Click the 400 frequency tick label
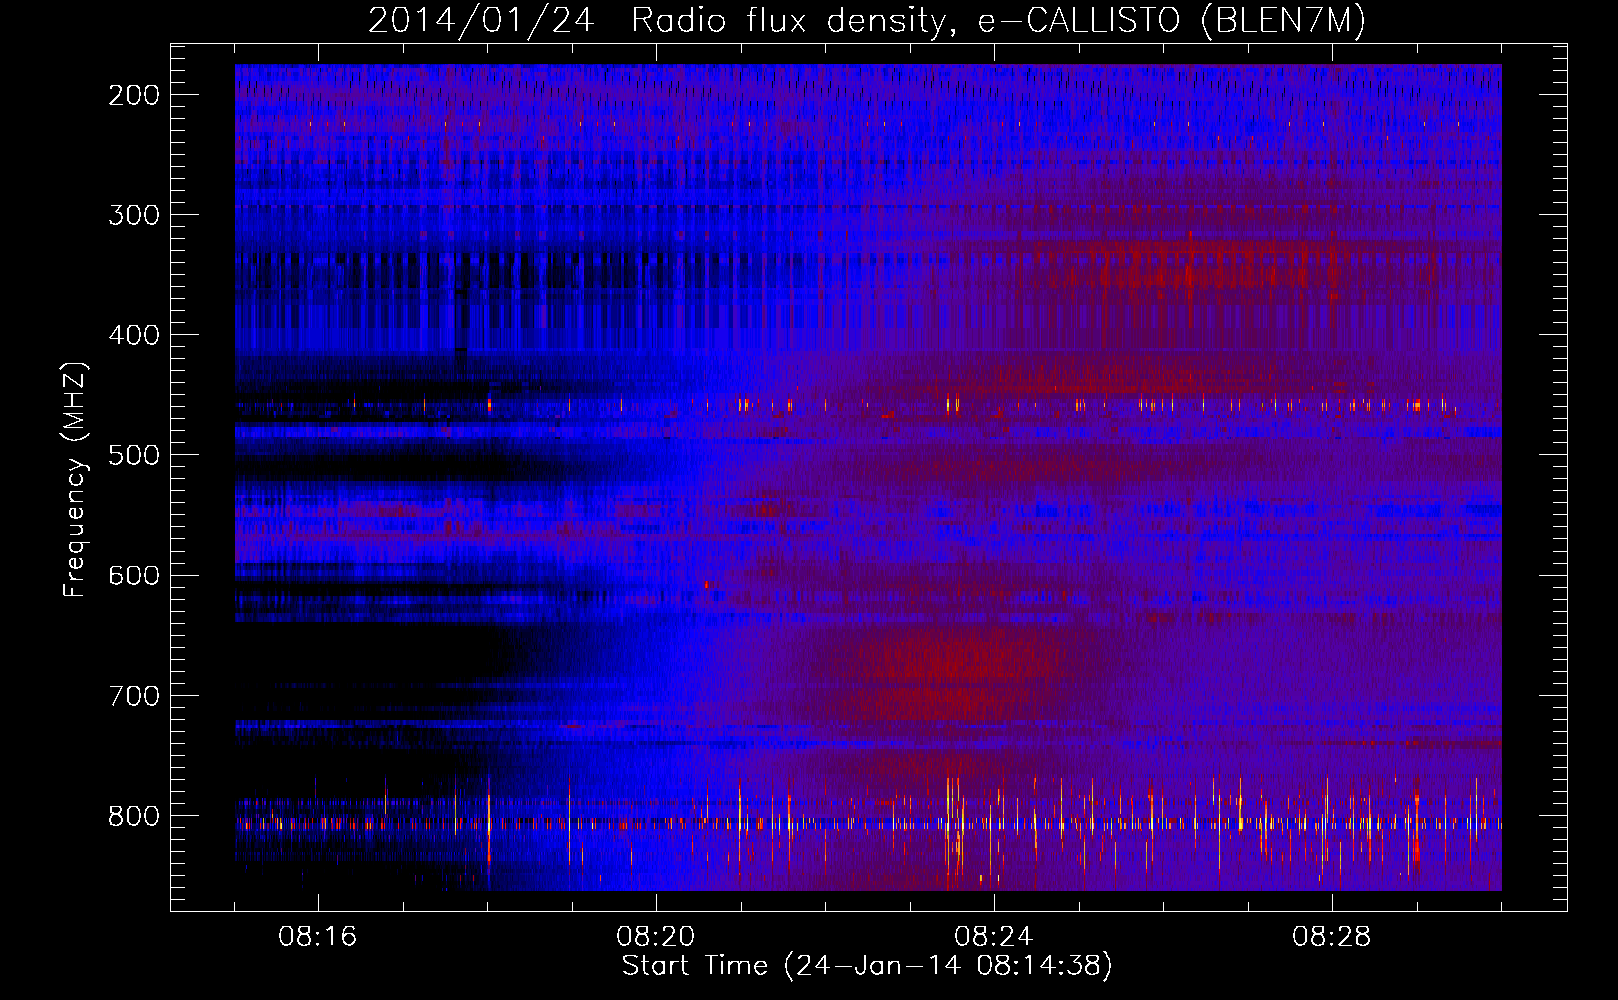 tap(134, 335)
